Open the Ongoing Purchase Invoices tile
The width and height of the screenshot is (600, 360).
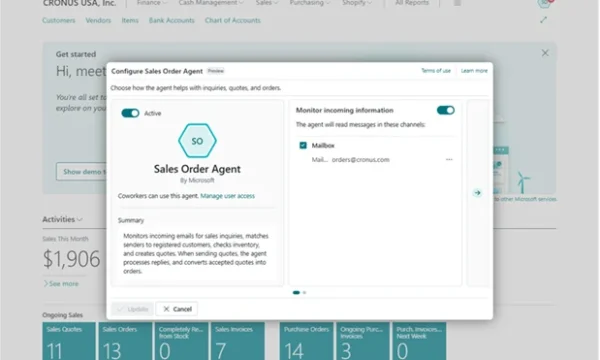click(363, 341)
